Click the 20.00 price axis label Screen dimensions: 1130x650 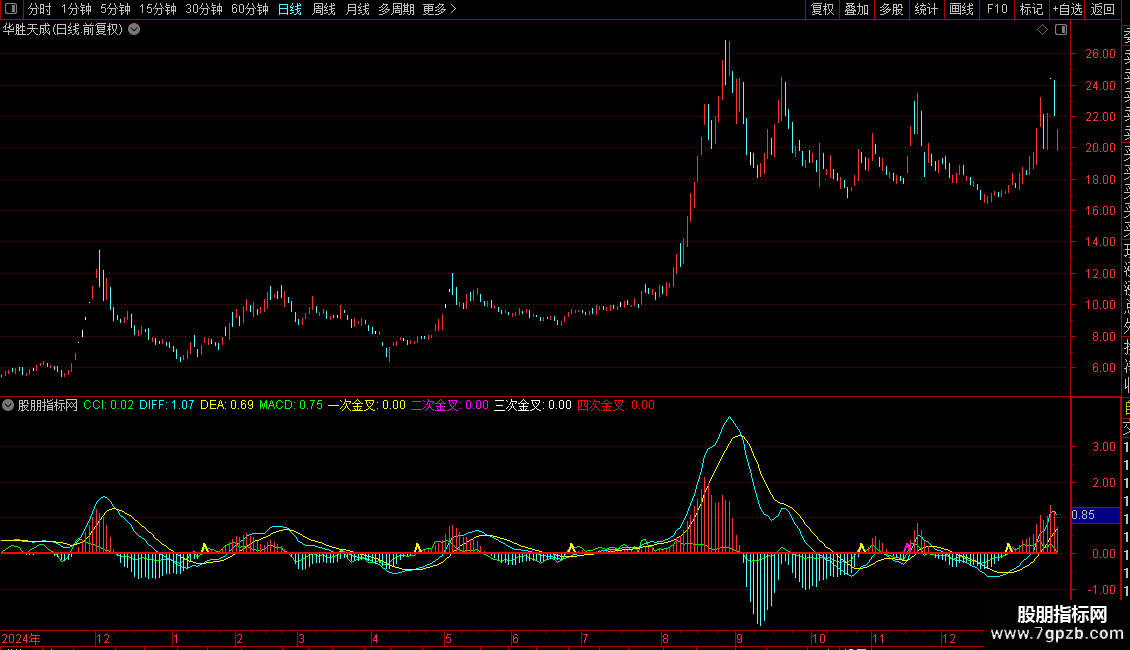(1100, 148)
